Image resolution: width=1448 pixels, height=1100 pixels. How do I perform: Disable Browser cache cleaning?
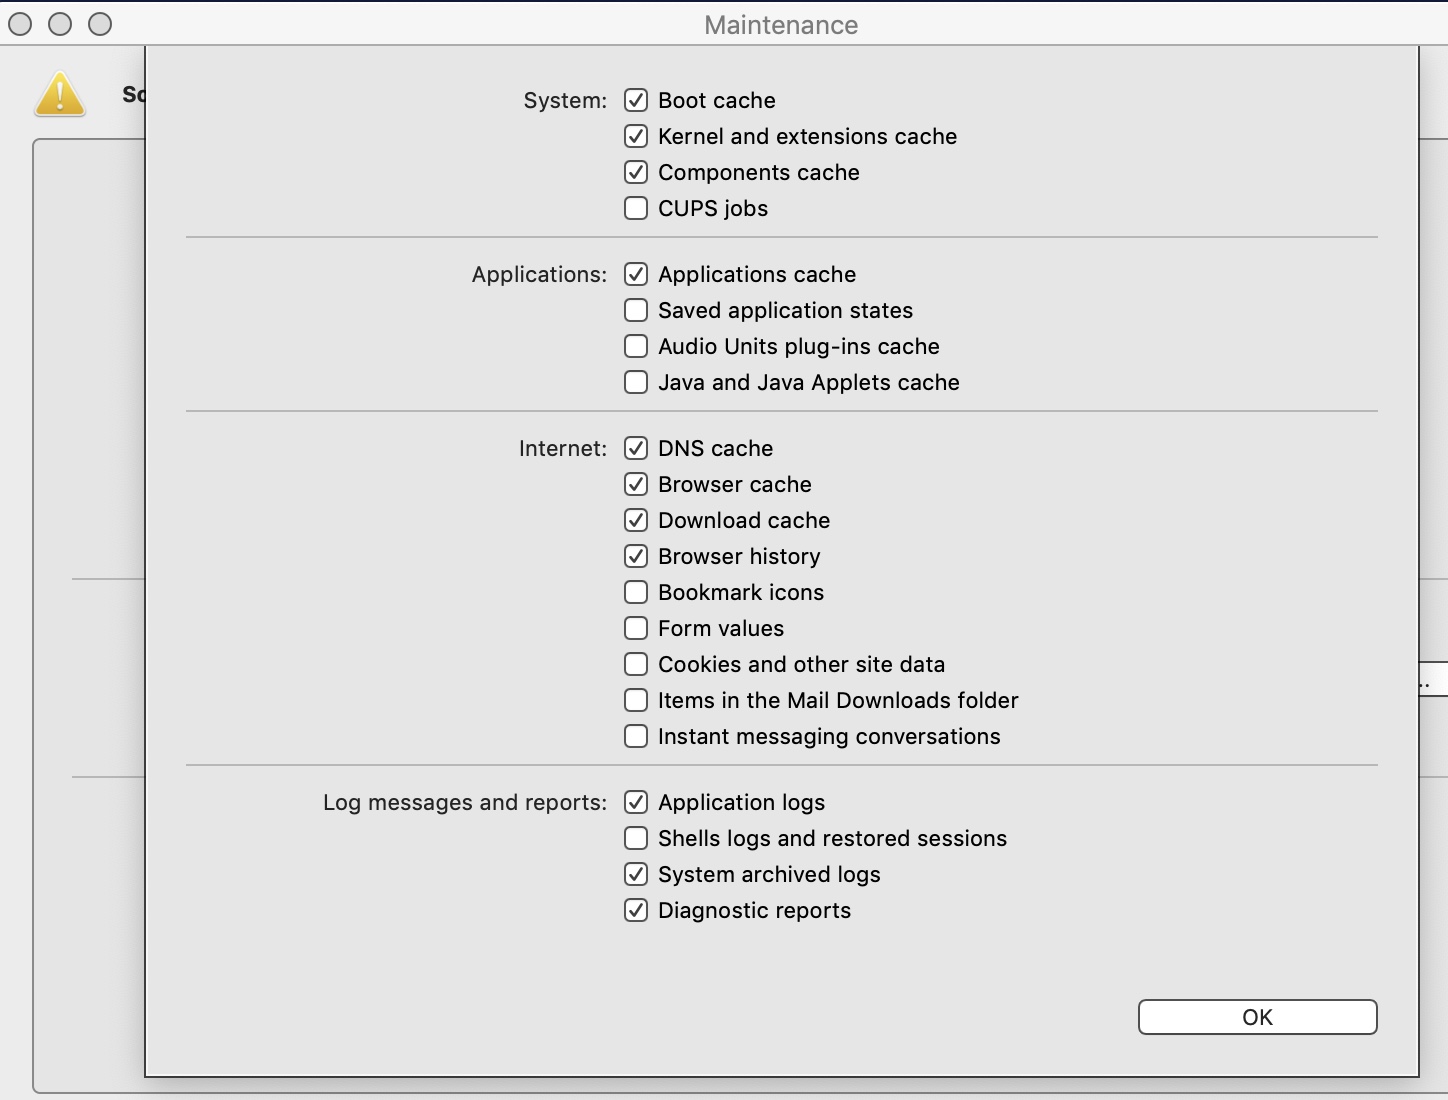click(x=636, y=484)
